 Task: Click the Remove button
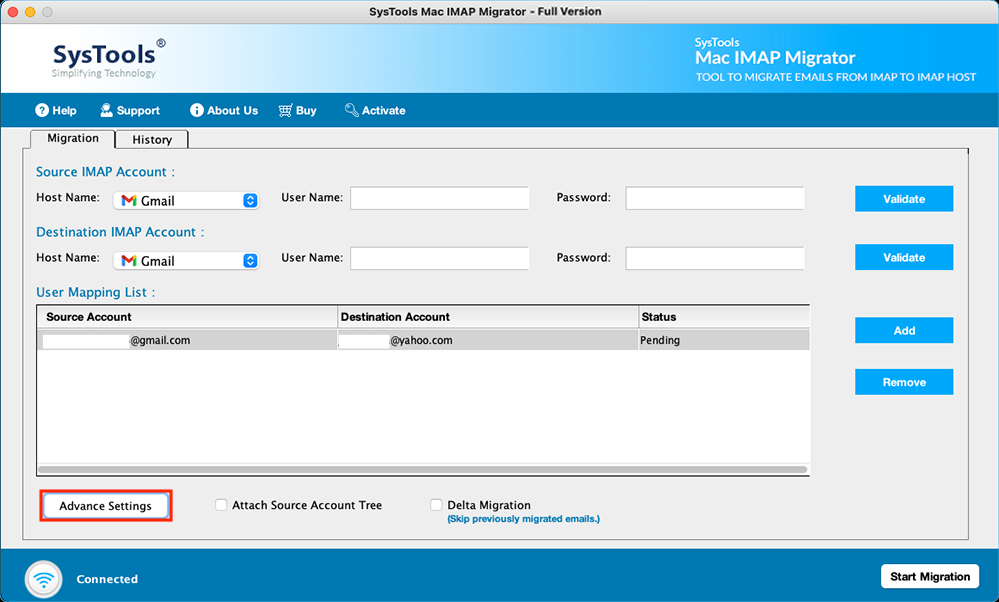click(904, 382)
